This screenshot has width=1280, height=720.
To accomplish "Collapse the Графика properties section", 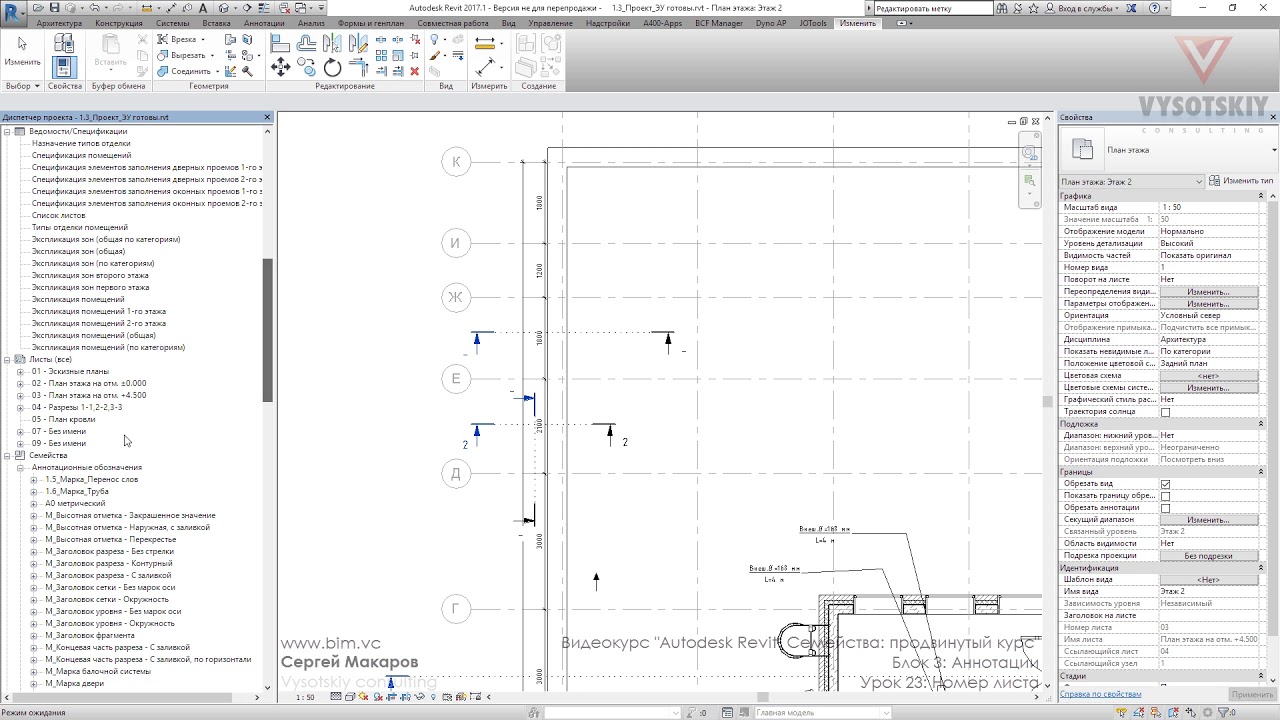I will tap(1261, 196).
